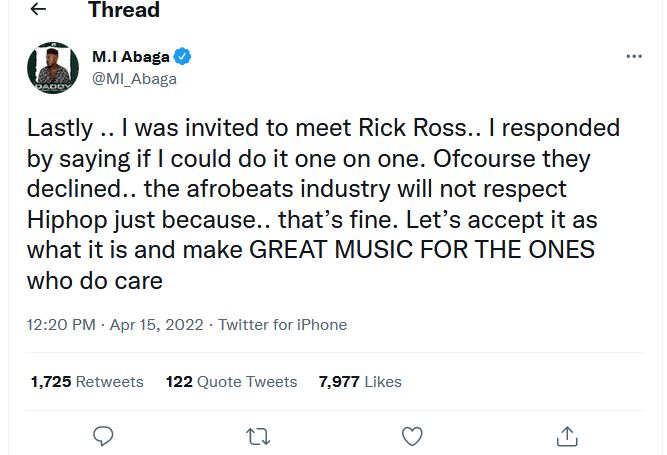The image size is (667, 455).
Task: Open the share tweet icon
Action: [x=567, y=435]
